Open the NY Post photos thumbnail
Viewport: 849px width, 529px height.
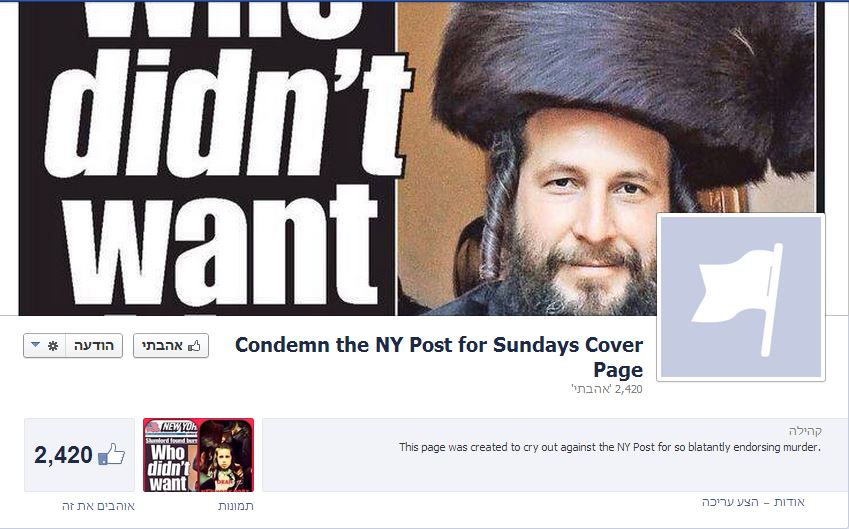tap(198, 455)
